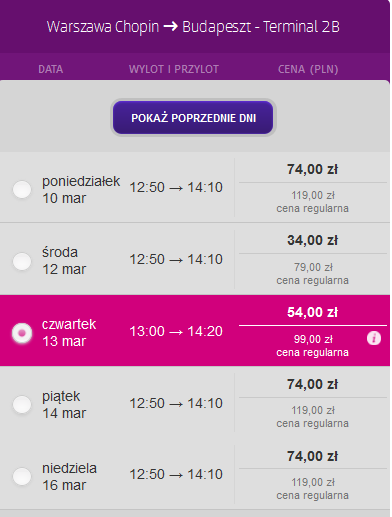Click the 119,00 zł regular price for piątek
Viewport: 392px width, 517px height.
point(313,410)
